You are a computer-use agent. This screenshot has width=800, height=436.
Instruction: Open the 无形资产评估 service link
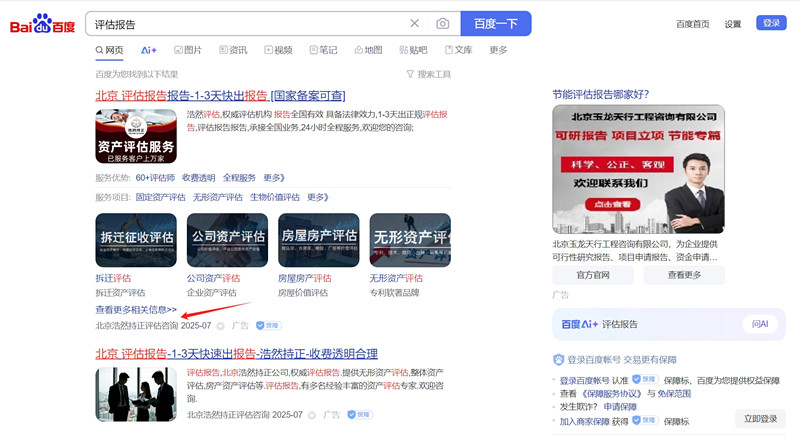coord(218,197)
